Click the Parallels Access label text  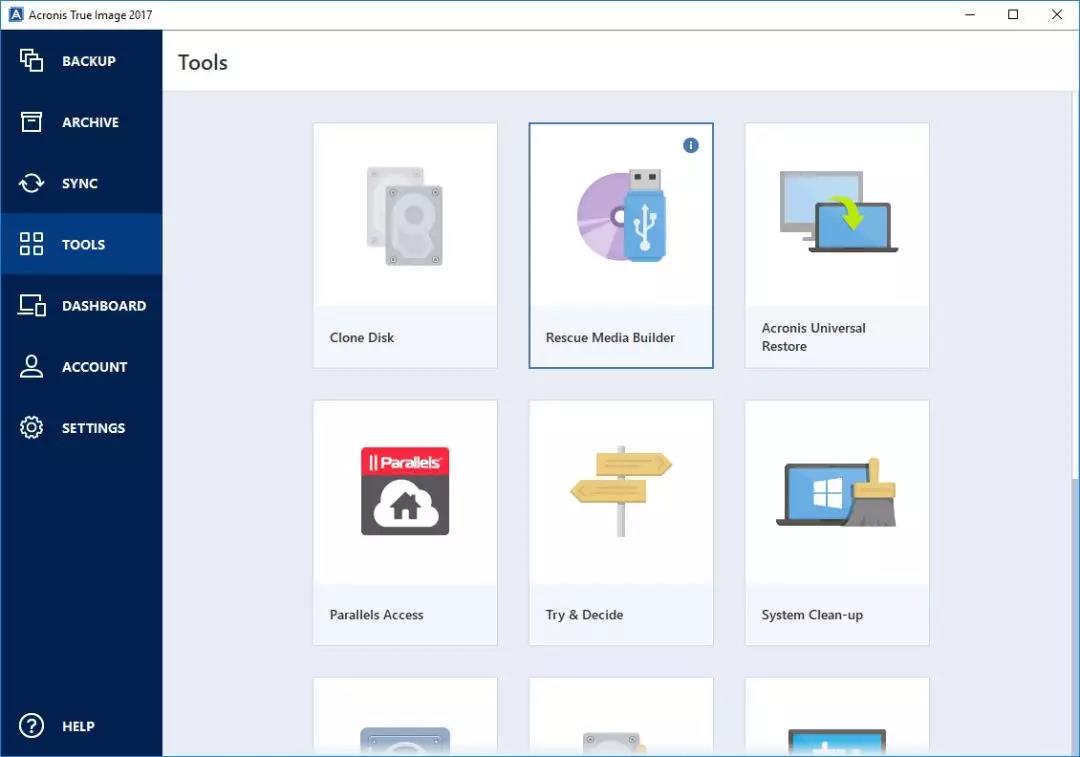click(377, 615)
